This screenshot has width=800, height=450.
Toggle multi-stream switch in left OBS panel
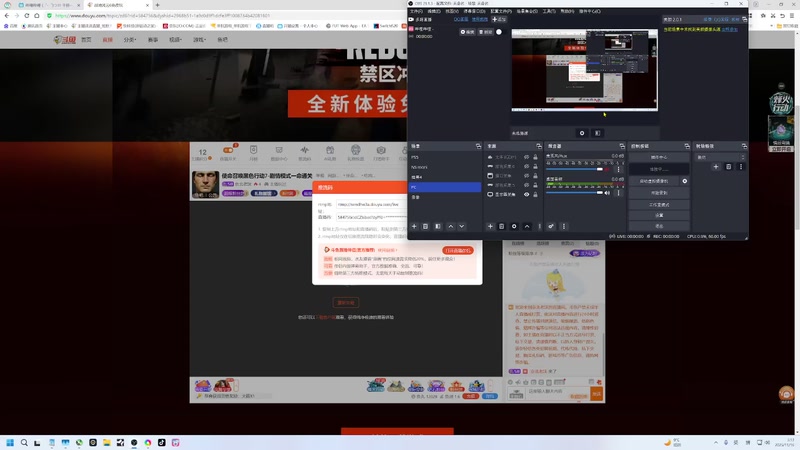(499, 32)
